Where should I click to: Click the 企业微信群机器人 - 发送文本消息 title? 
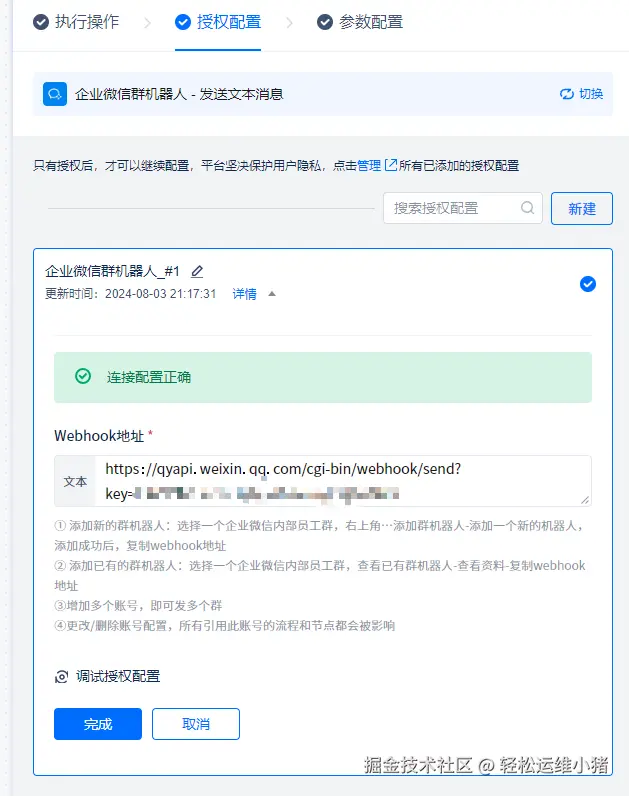coord(179,94)
